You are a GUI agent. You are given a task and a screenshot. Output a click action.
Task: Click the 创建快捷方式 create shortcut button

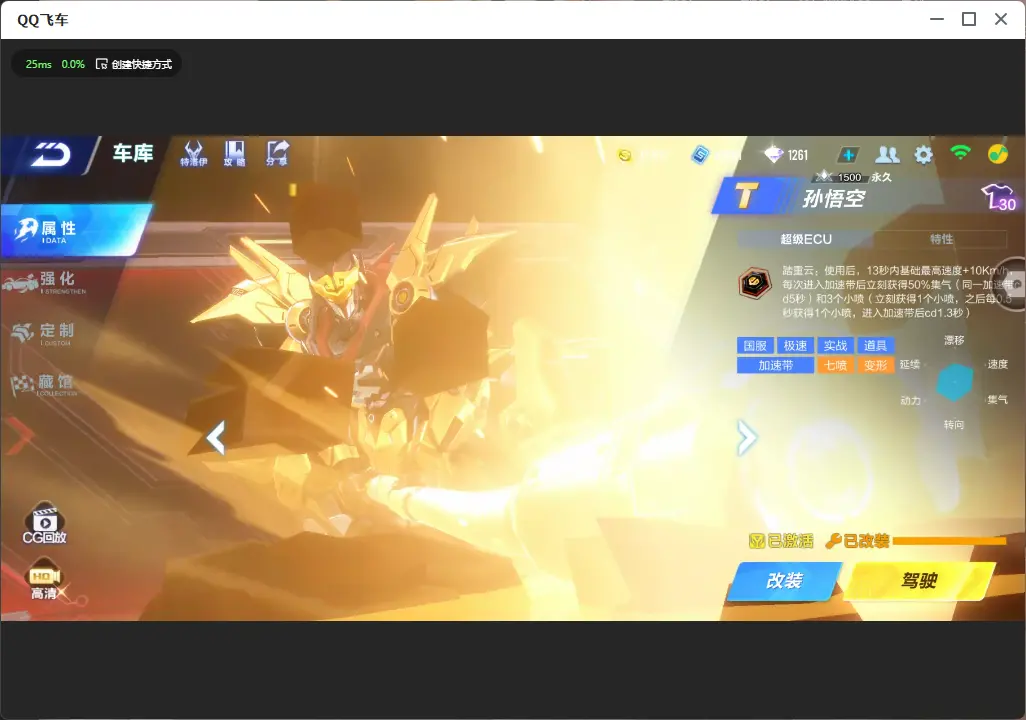tap(134, 64)
